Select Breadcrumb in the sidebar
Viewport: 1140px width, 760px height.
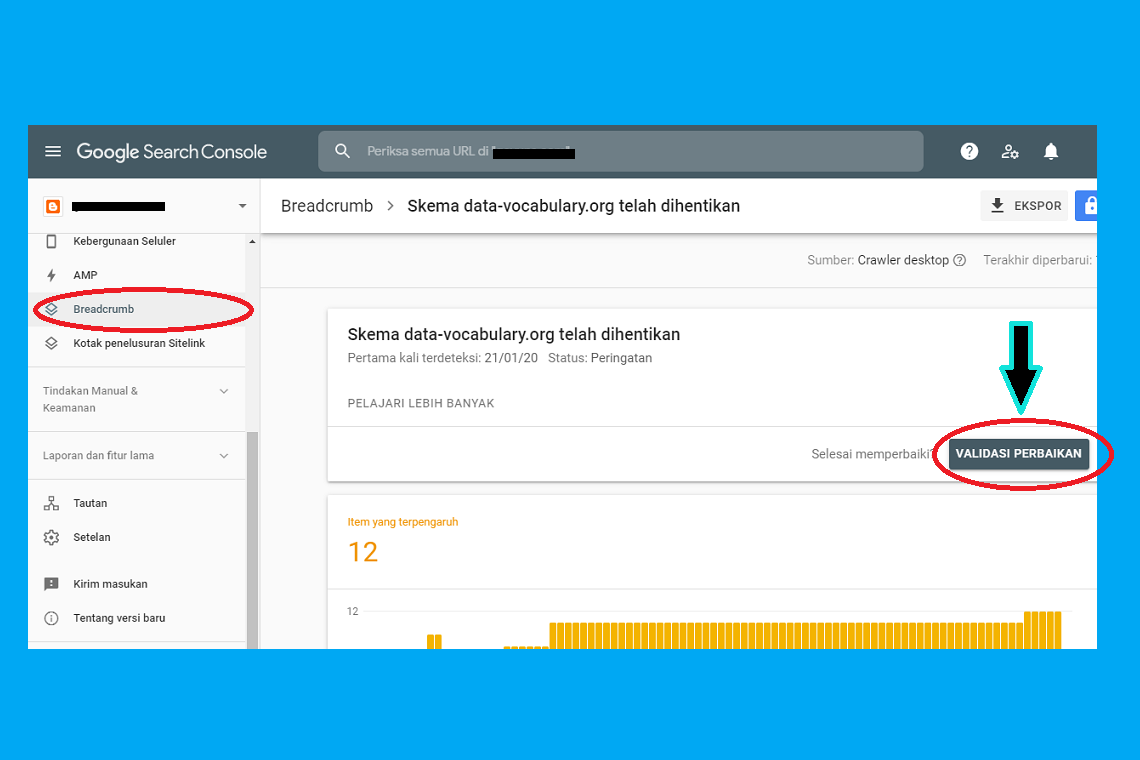click(137, 309)
